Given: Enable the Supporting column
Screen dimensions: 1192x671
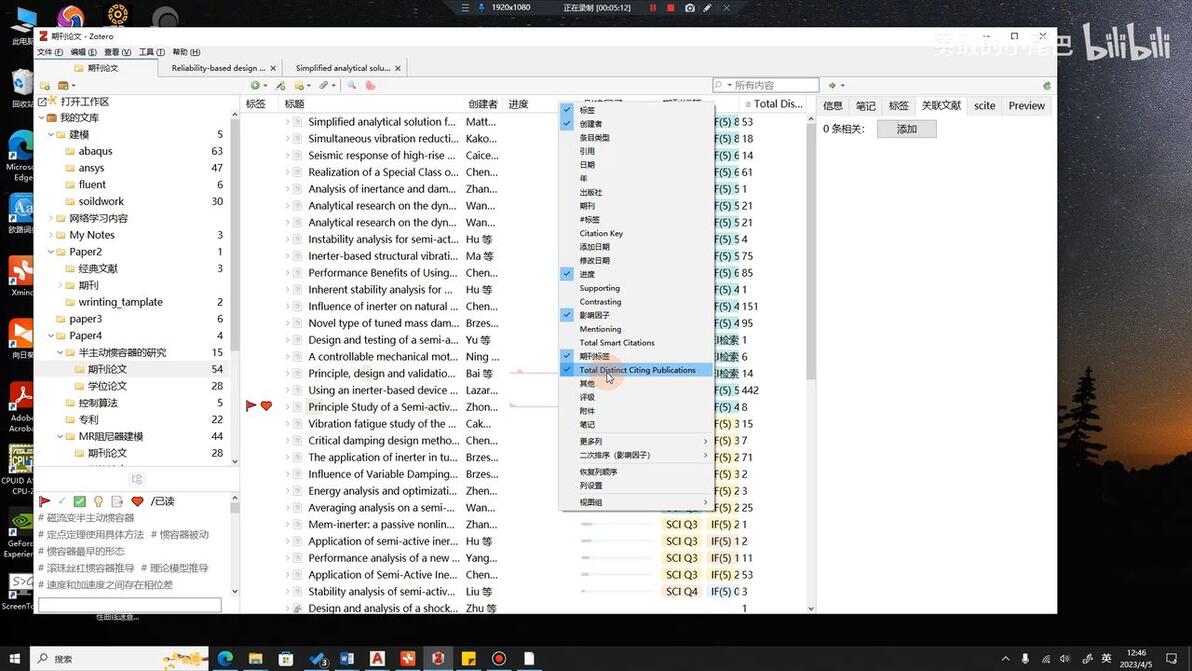Looking at the screenshot, I should 599,288.
